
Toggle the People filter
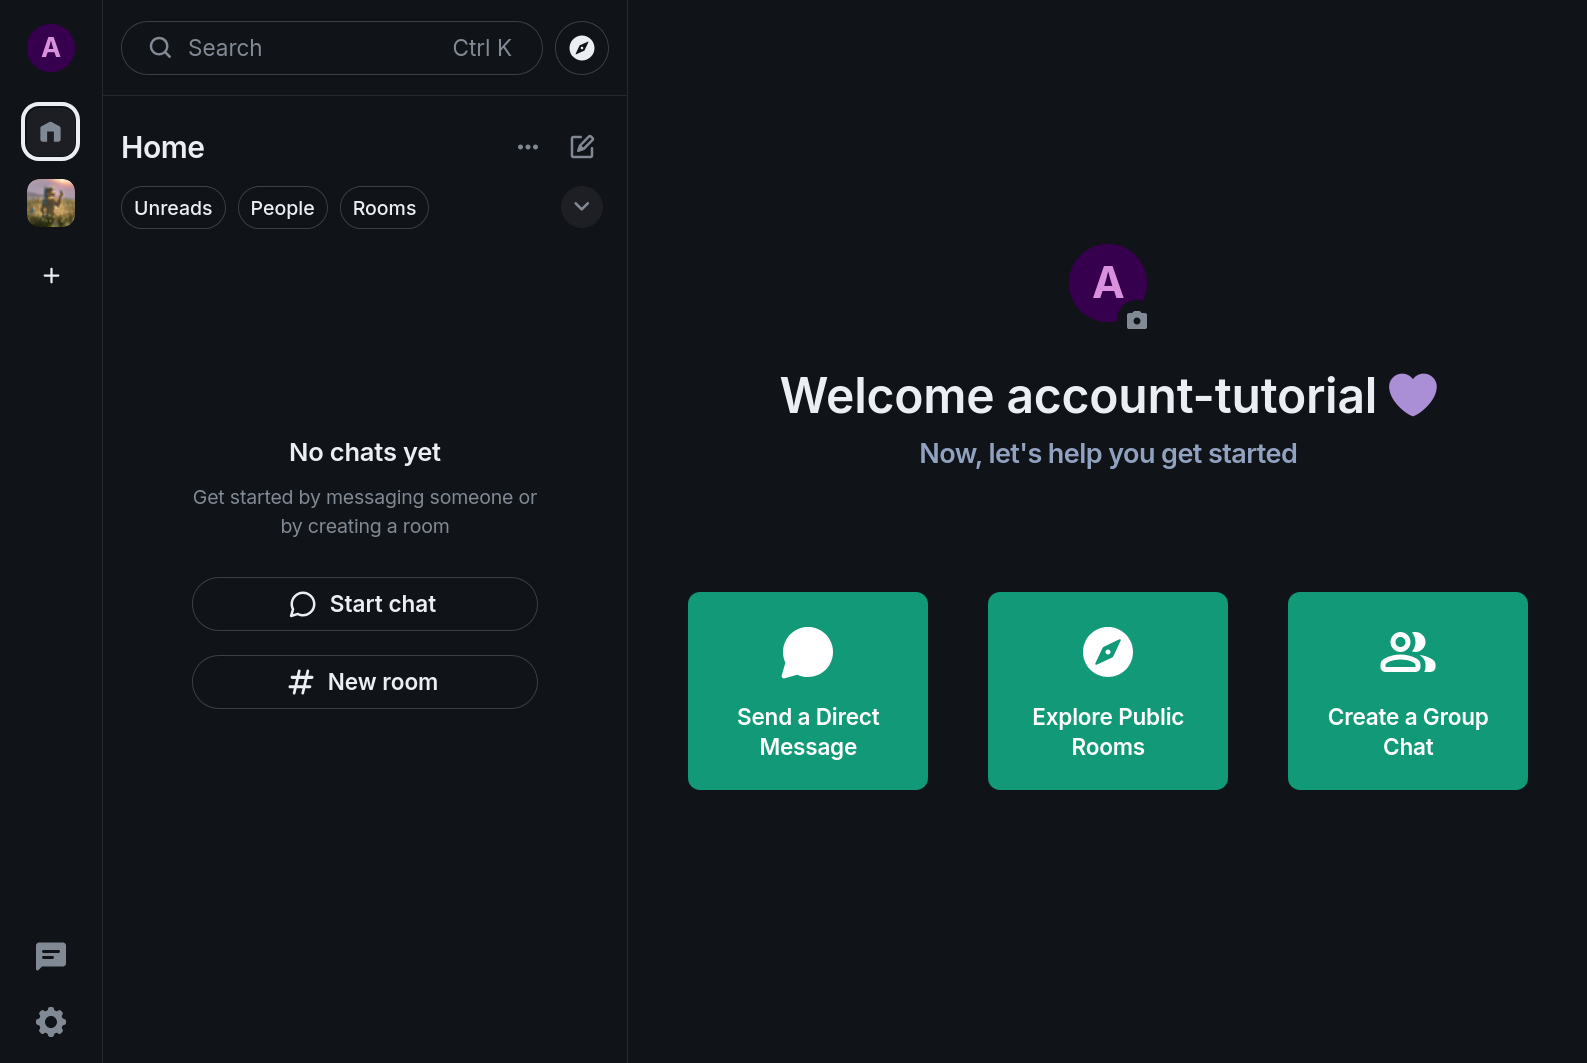point(282,208)
